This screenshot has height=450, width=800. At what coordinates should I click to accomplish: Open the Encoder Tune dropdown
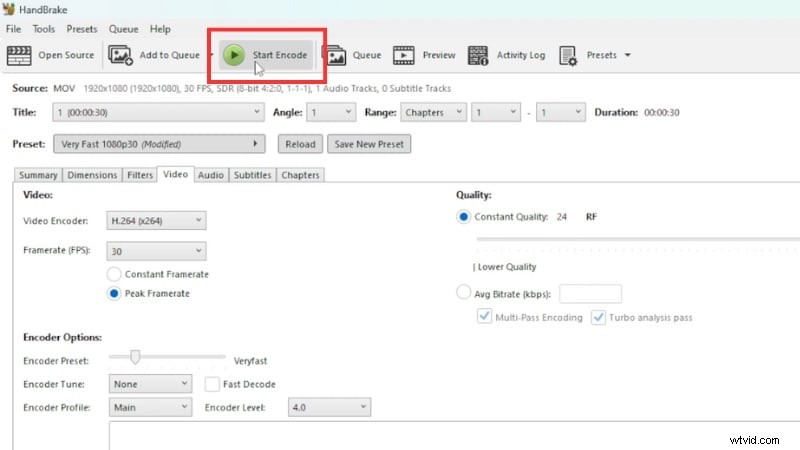click(x=151, y=384)
